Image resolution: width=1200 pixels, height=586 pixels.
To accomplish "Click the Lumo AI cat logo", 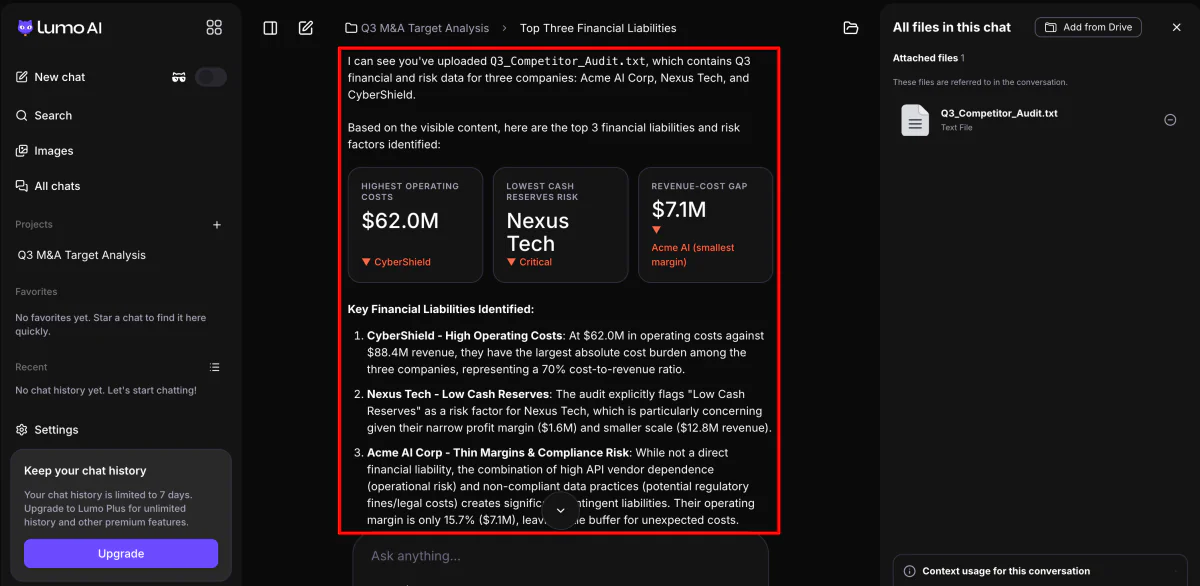I will 25,28.
